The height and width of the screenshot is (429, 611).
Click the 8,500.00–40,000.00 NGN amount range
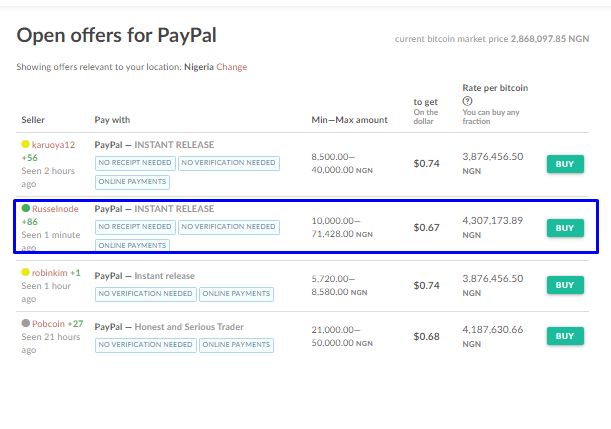(x=342, y=163)
